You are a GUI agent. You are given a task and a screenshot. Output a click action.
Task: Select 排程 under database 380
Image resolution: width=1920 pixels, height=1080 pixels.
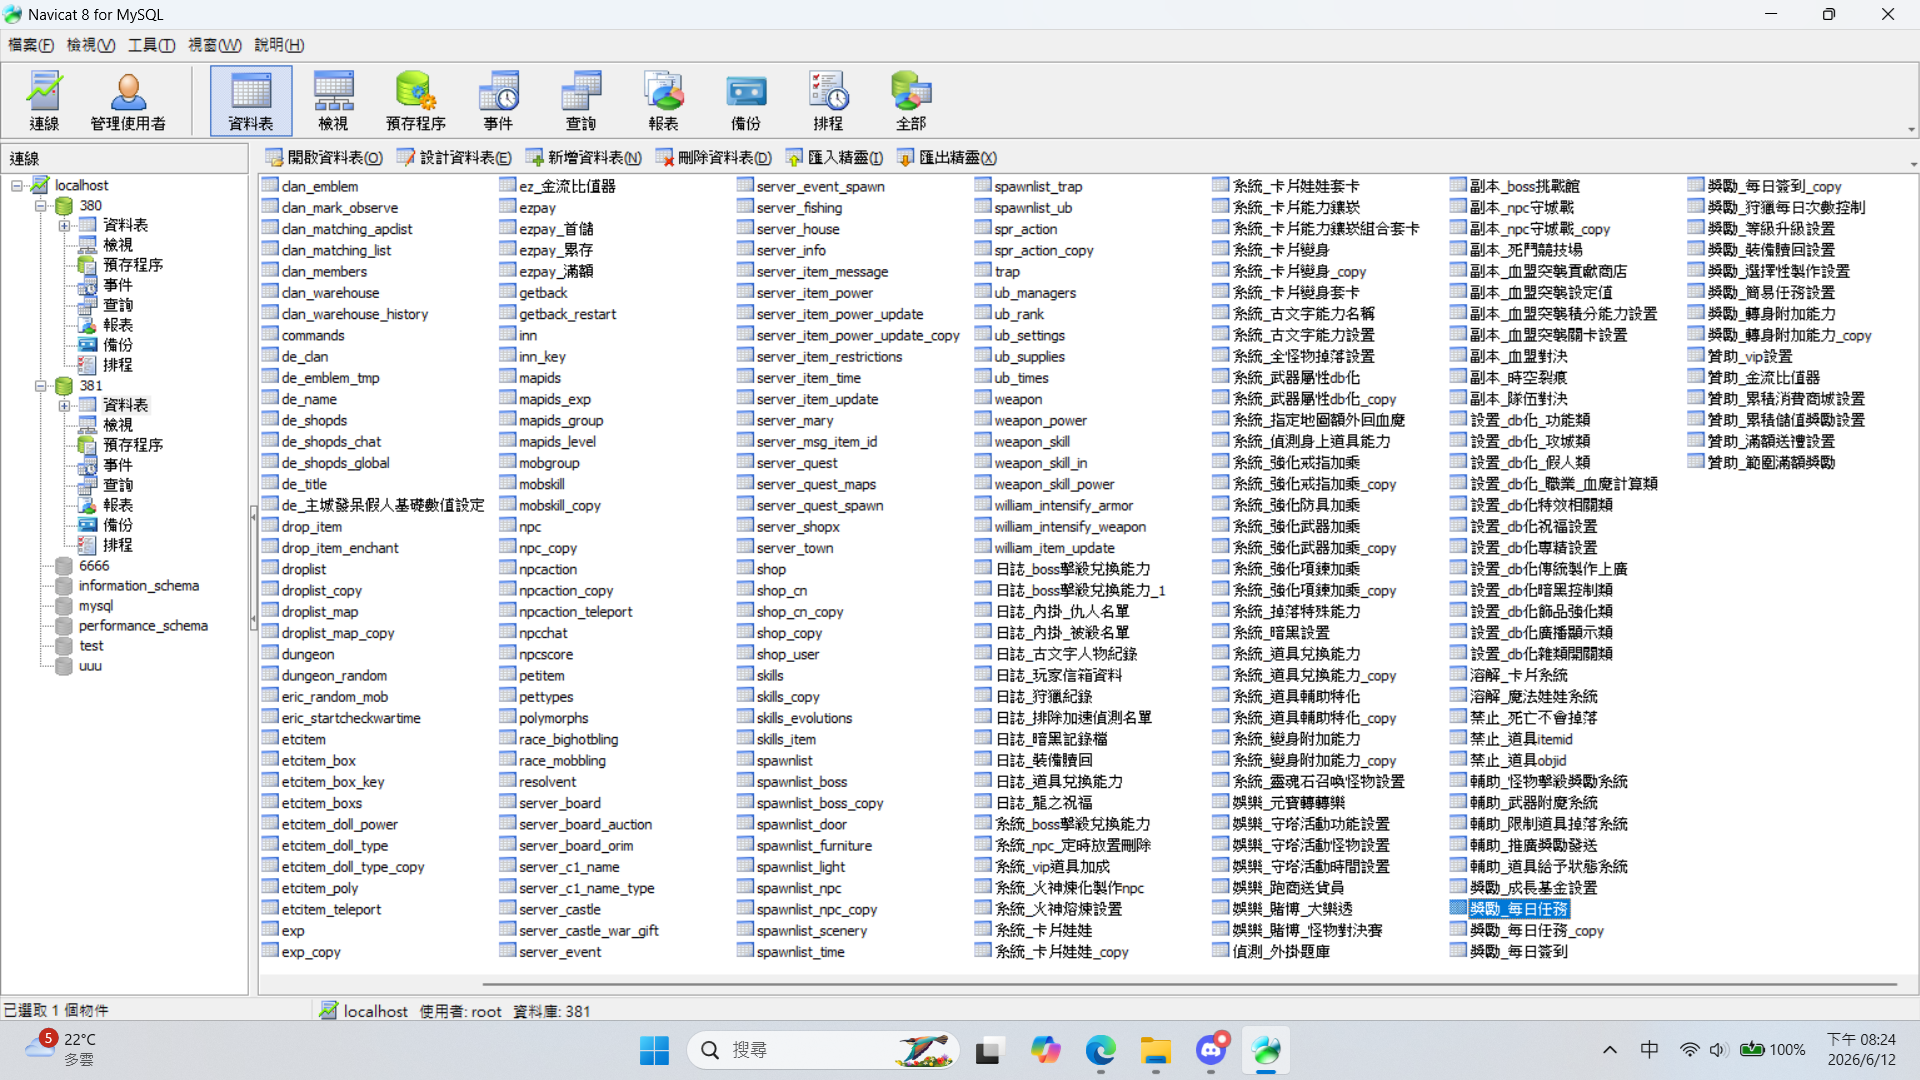(118, 365)
